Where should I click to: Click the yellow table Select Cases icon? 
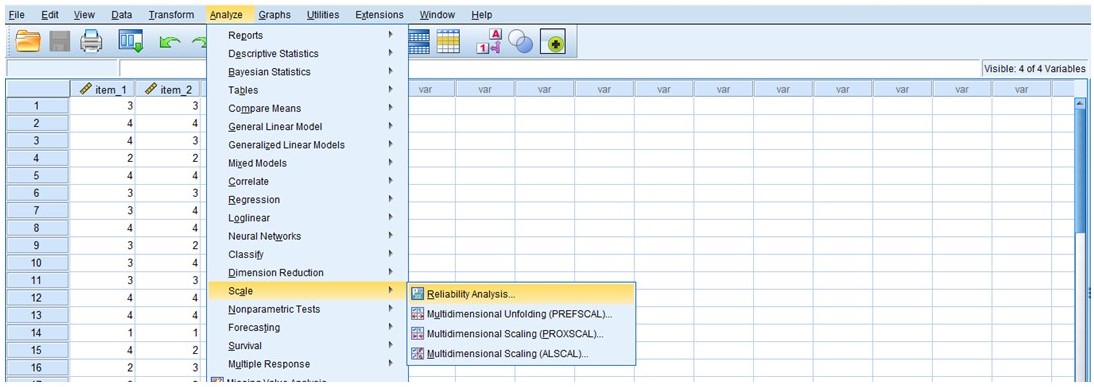448,43
